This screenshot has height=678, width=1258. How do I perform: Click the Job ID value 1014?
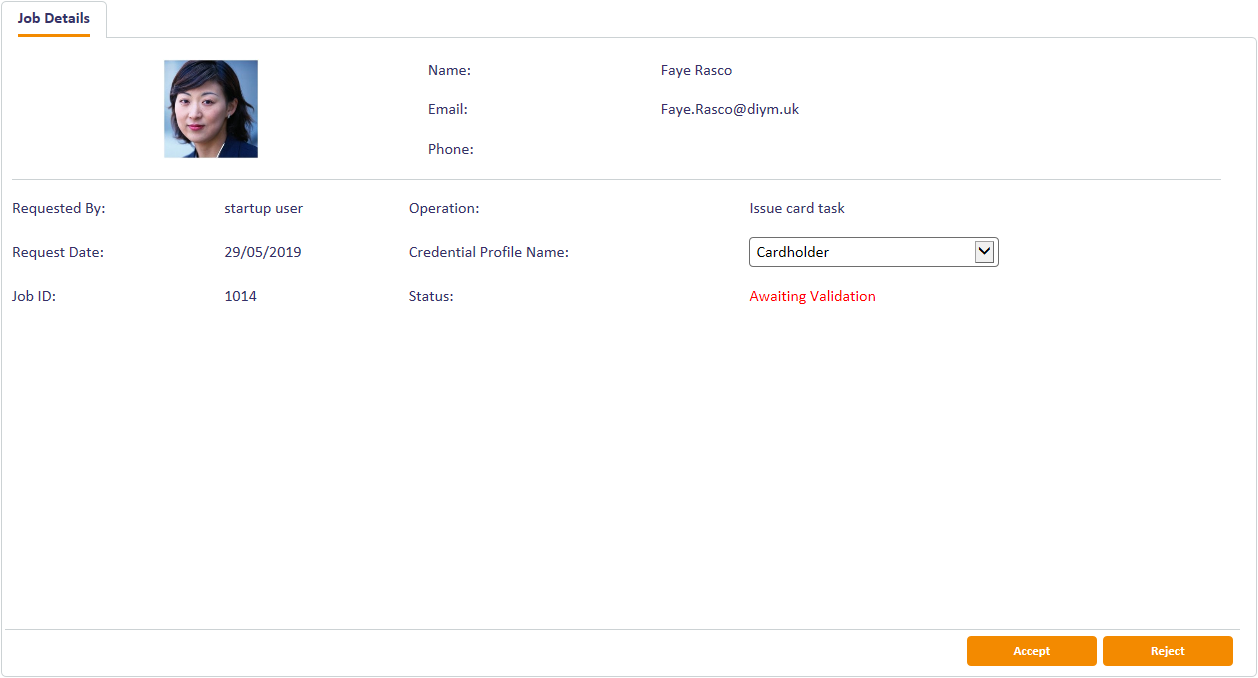click(x=240, y=297)
